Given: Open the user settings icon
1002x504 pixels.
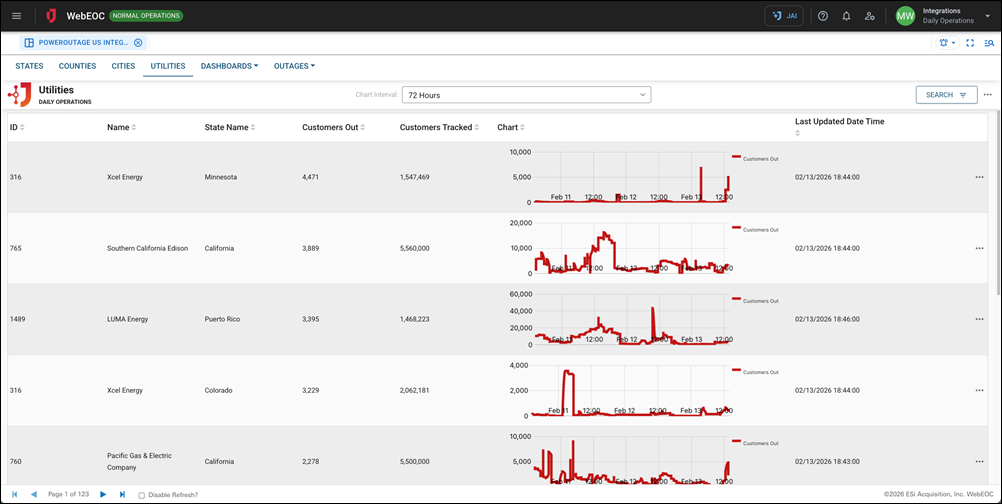Looking at the screenshot, I should point(870,16).
